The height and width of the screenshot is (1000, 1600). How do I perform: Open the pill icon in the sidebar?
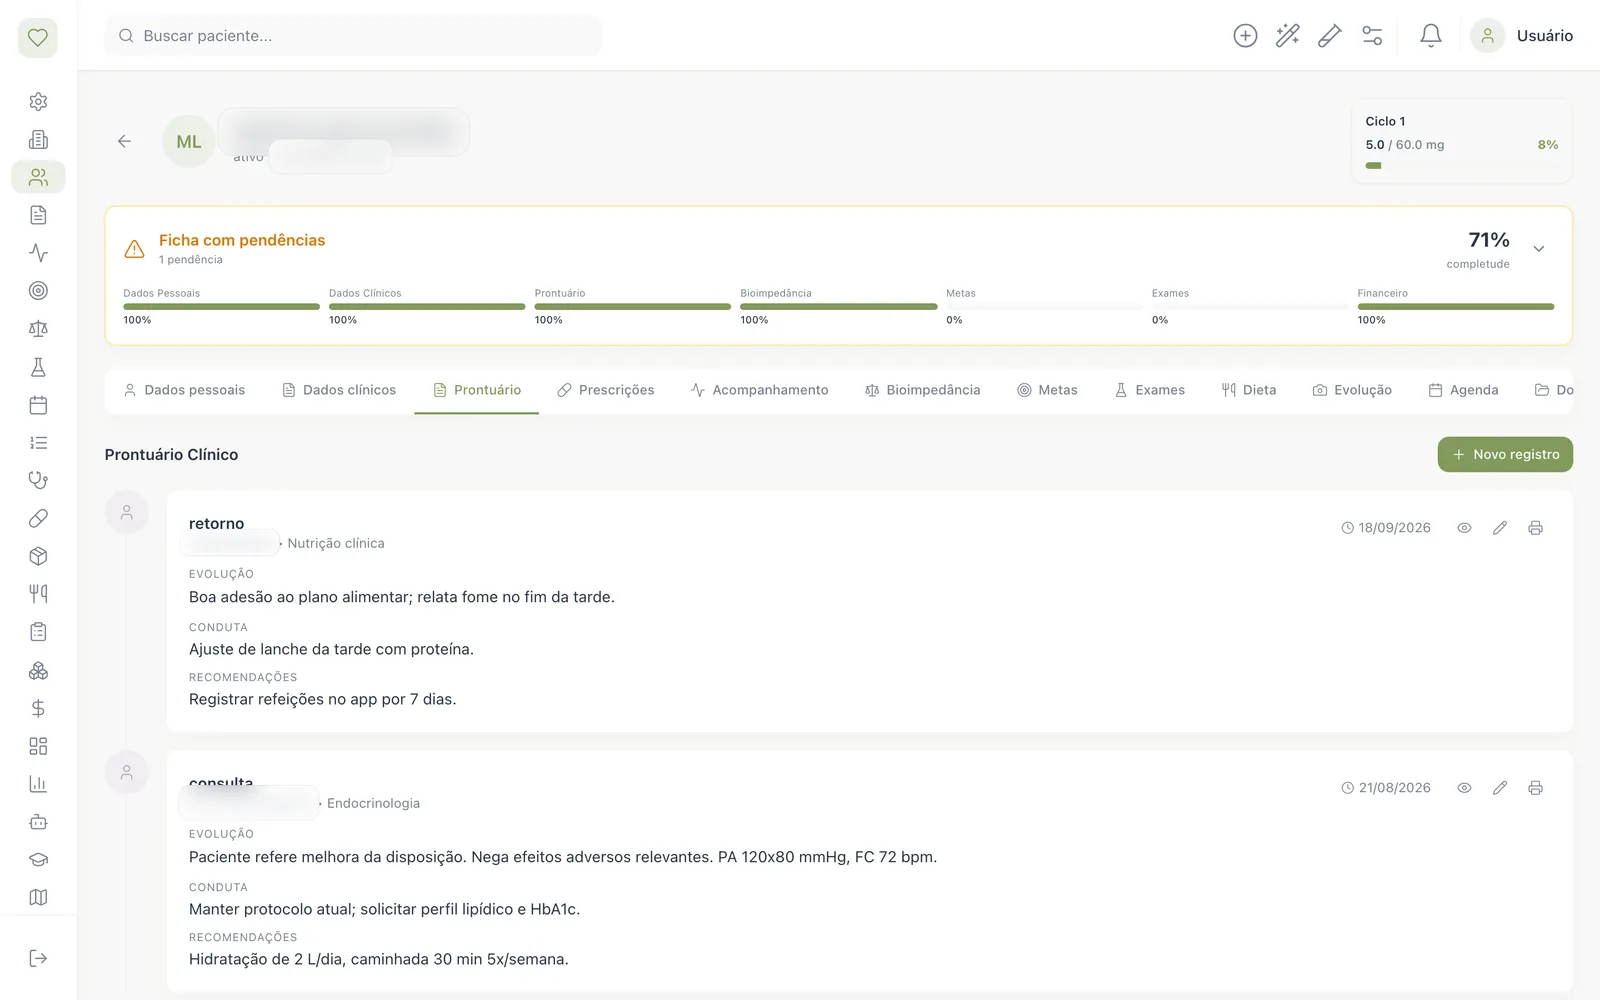point(38,518)
